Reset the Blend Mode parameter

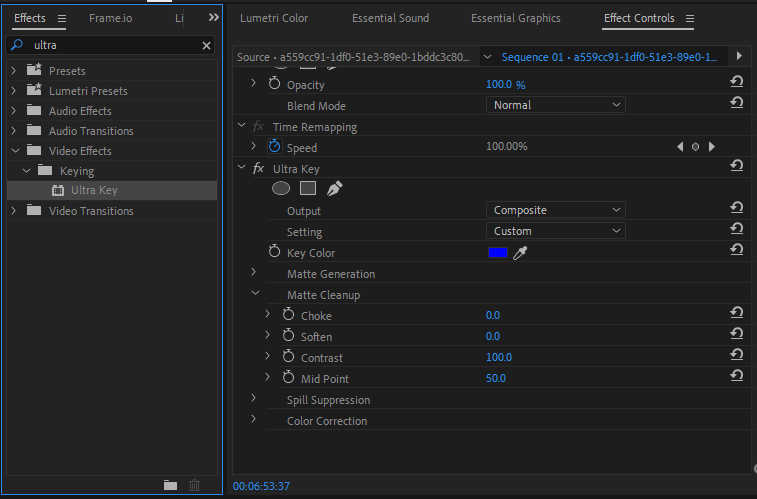[x=736, y=102]
